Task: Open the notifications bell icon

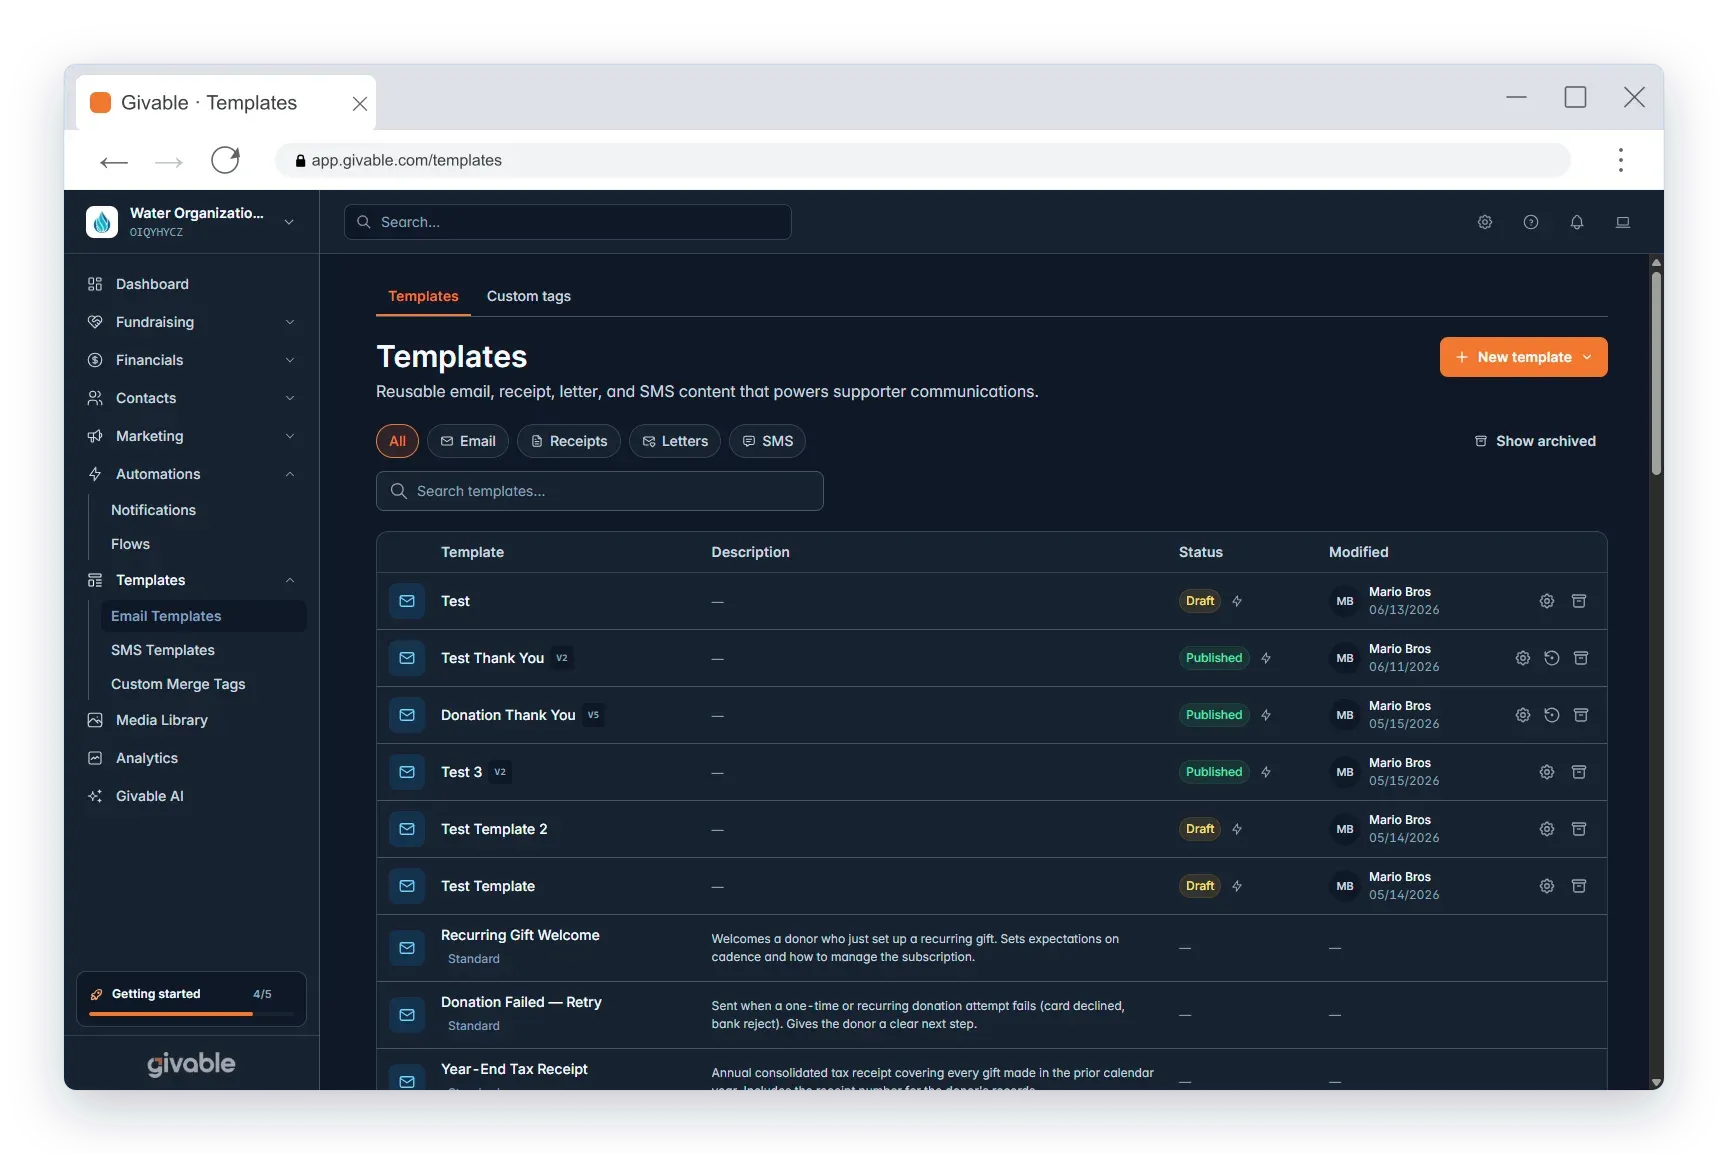Action: pos(1577,222)
